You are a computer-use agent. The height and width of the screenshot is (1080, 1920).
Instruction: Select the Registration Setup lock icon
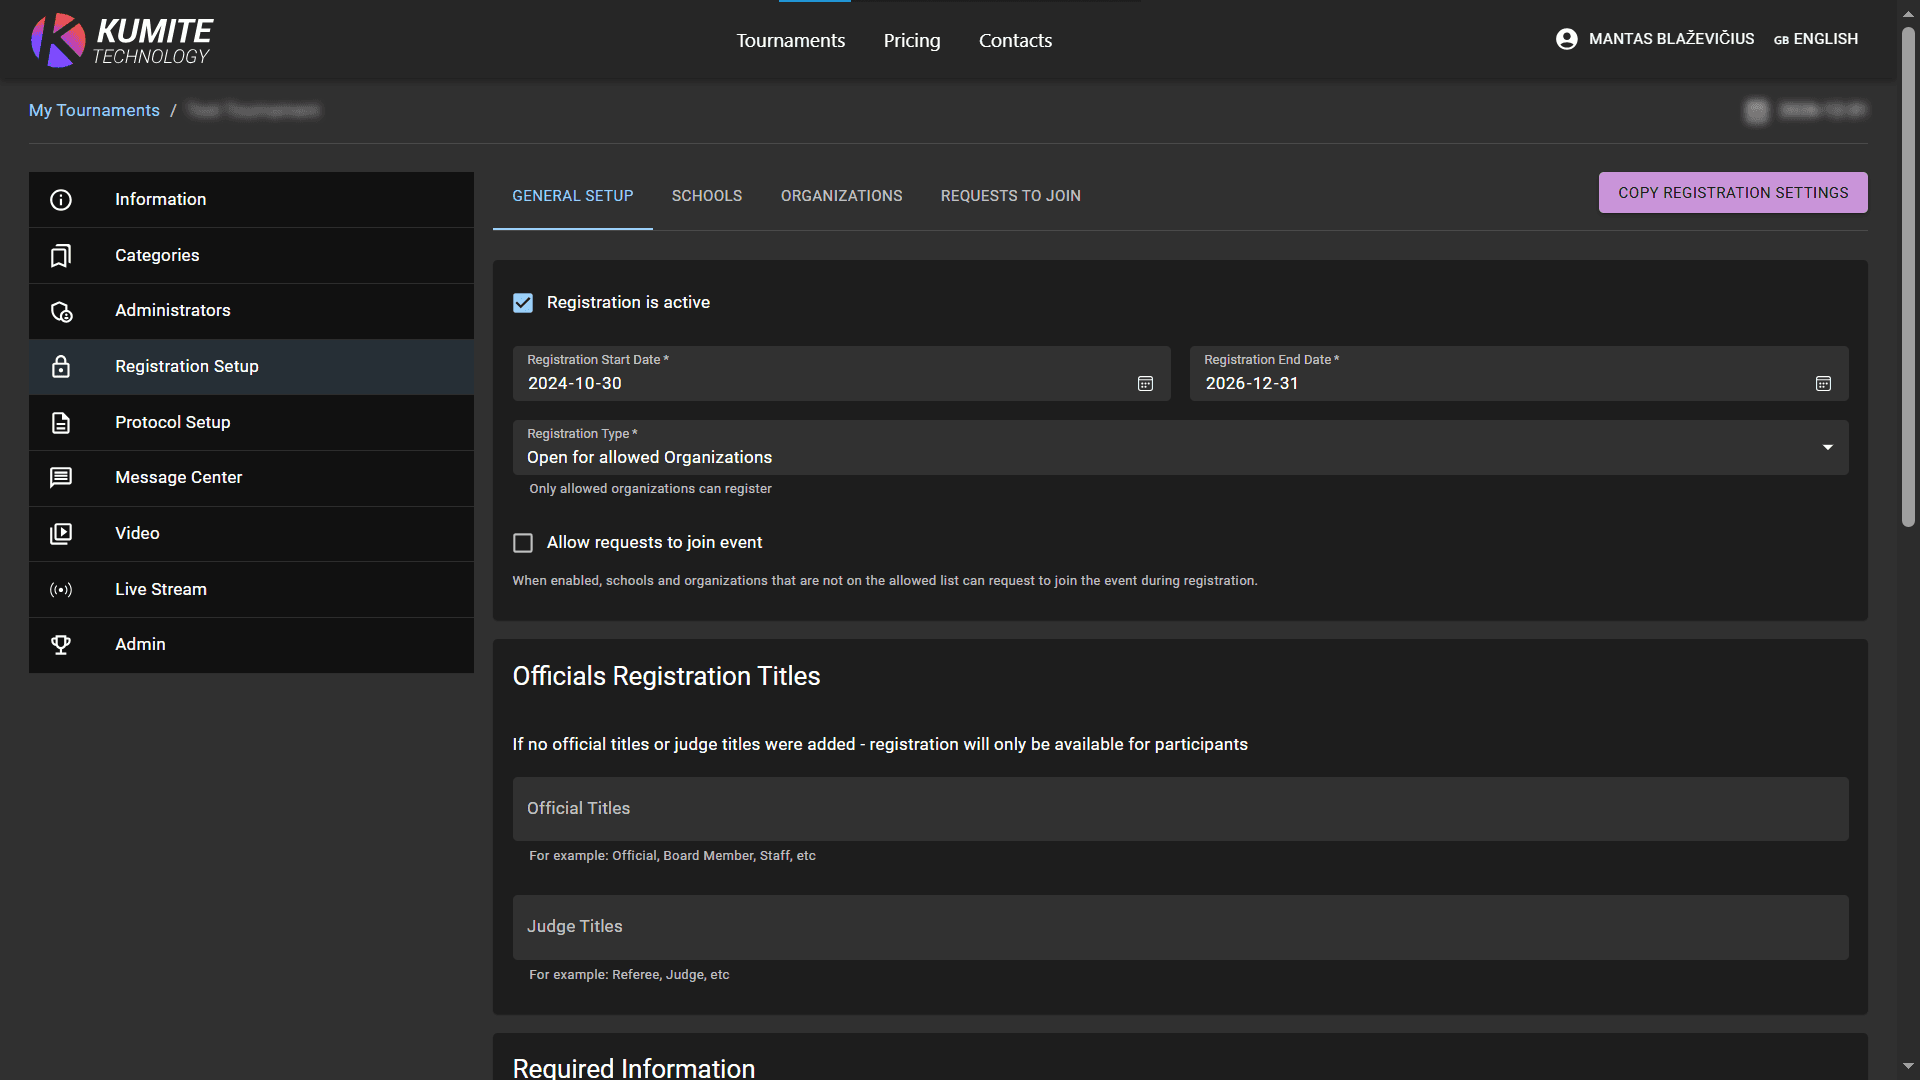pos(61,366)
